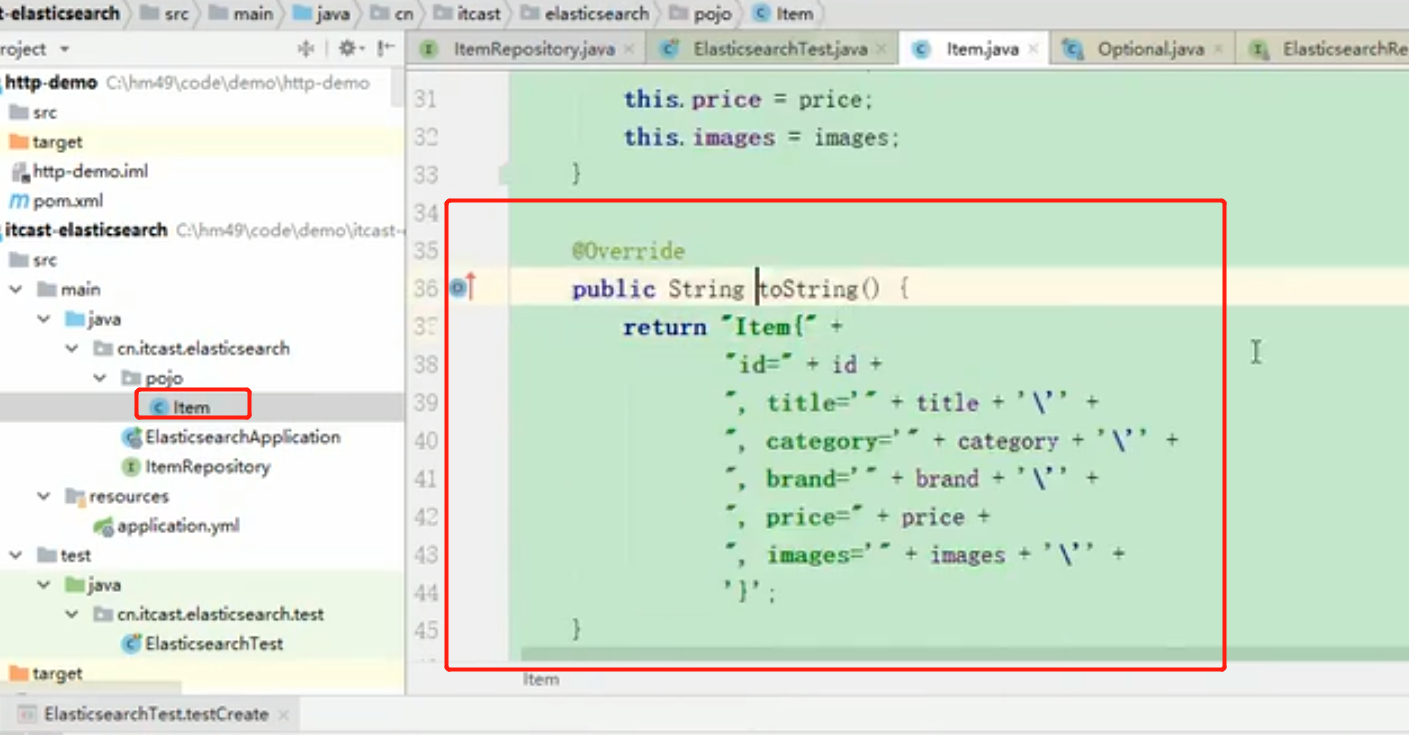
Task: Click line number 40 in the gutter
Action: [426, 441]
